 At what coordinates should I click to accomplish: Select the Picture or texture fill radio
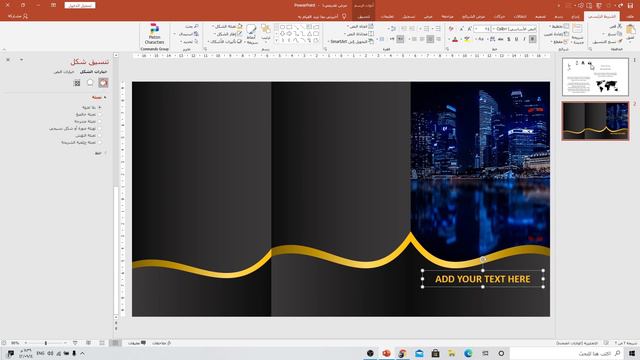100,128
